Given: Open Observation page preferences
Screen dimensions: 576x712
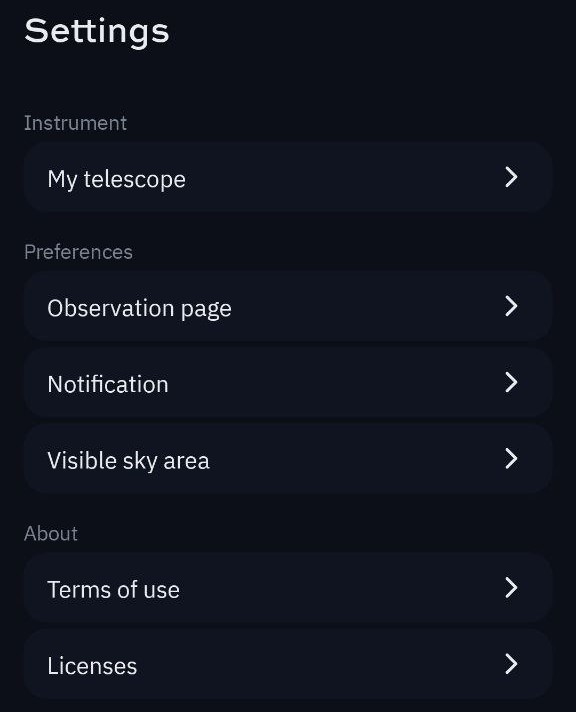Looking at the screenshot, I should (x=288, y=306).
